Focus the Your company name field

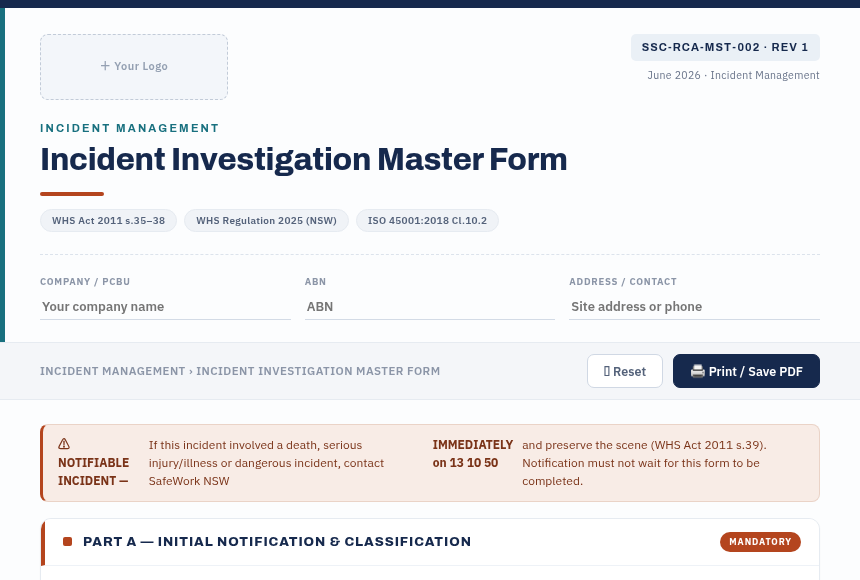coord(165,307)
